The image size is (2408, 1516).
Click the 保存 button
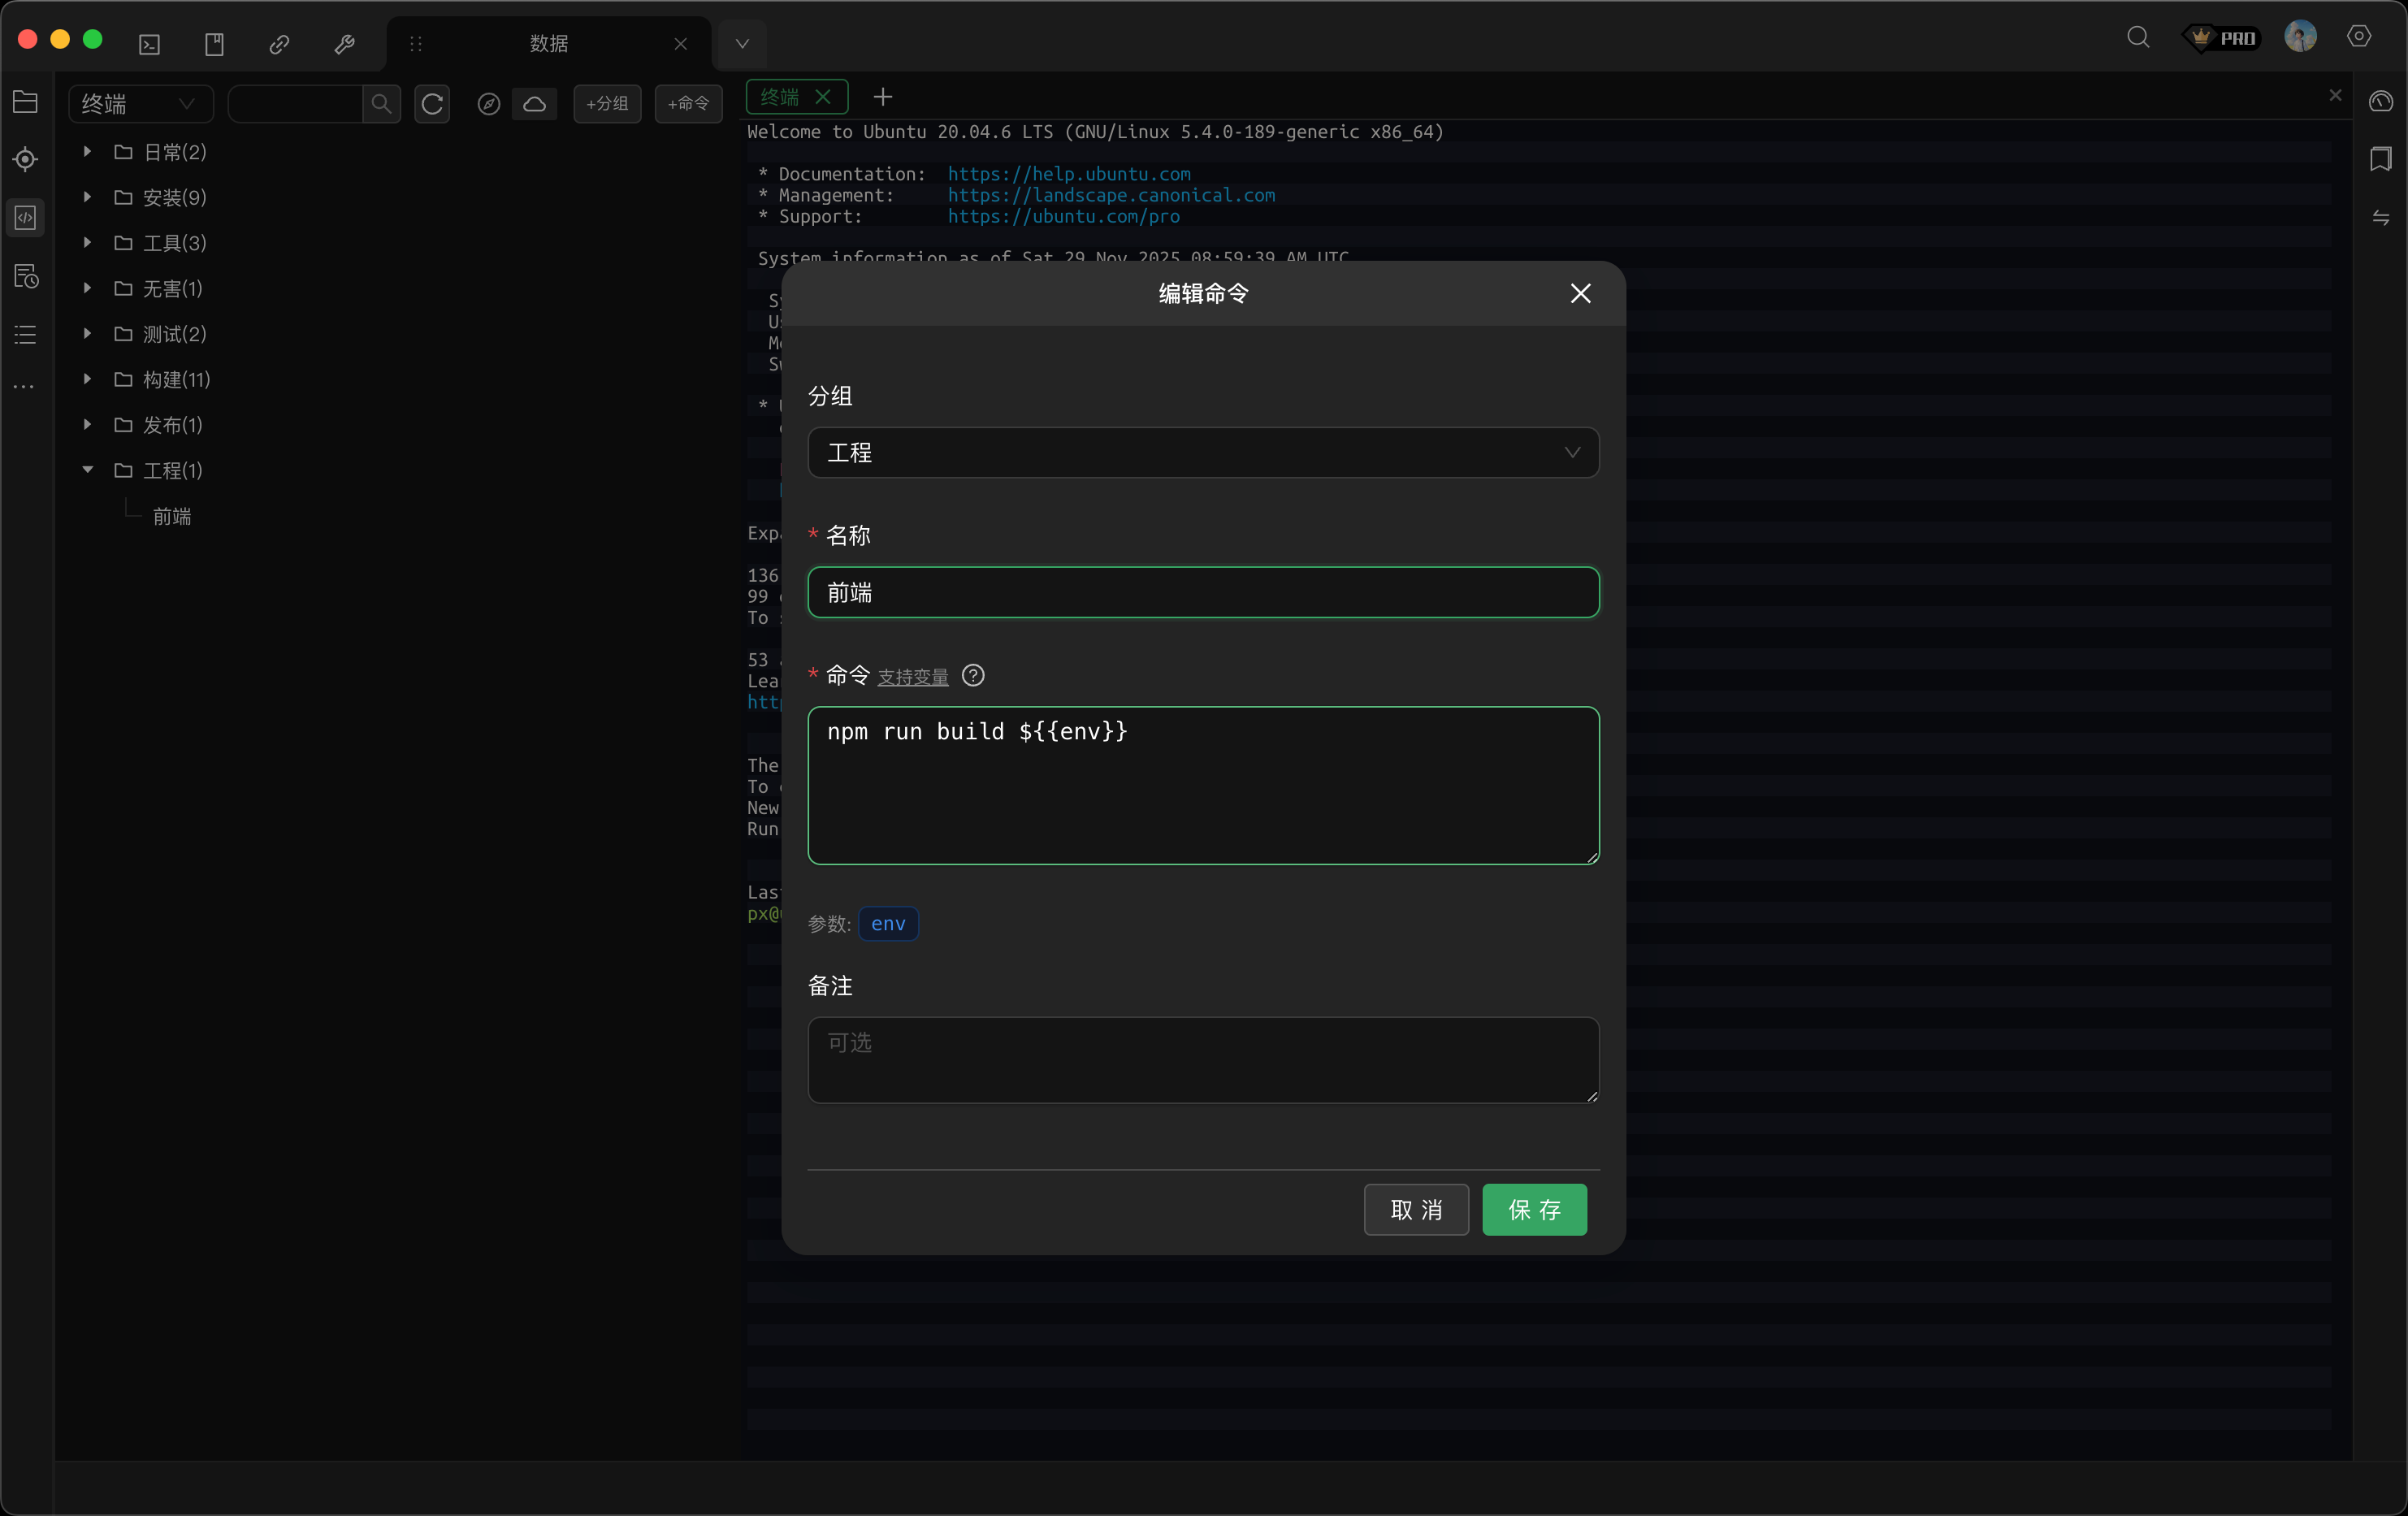click(1533, 1210)
